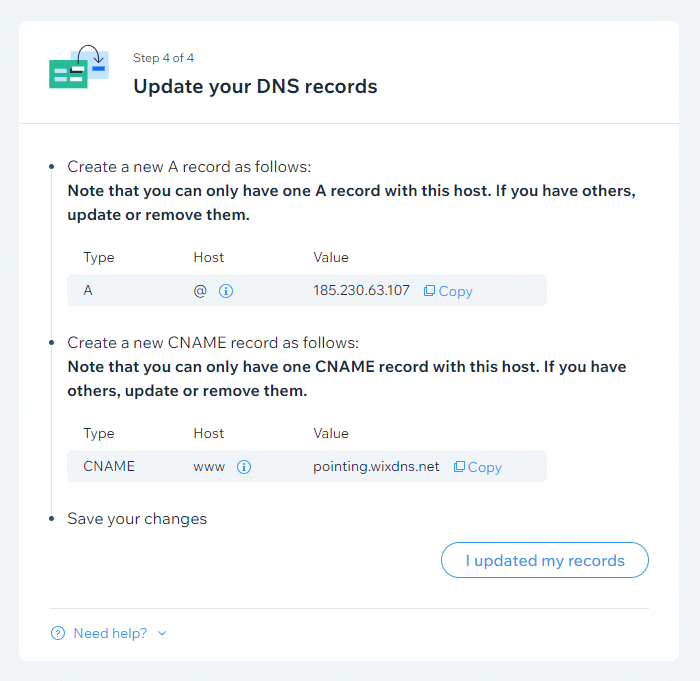
Task: Click the @ host value
Action: (x=200, y=291)
